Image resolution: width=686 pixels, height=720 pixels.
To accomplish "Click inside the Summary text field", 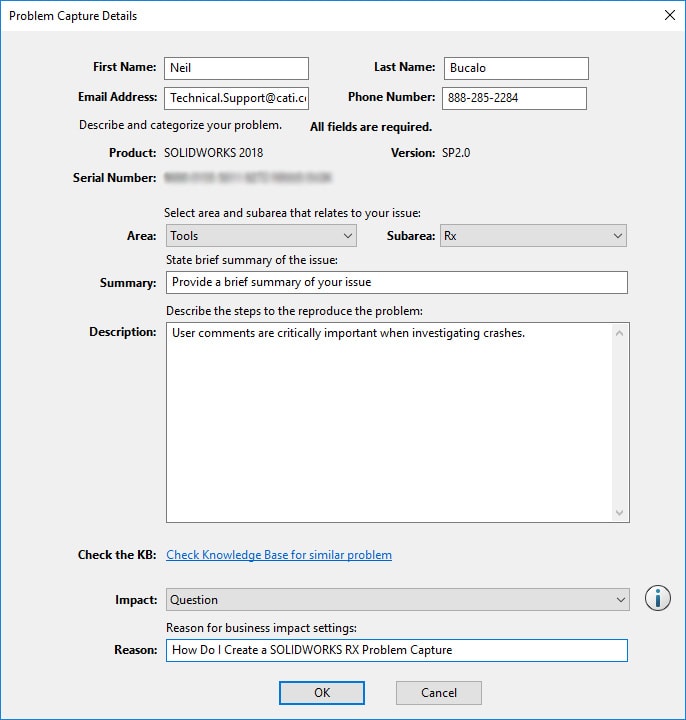I will point(396,282).
